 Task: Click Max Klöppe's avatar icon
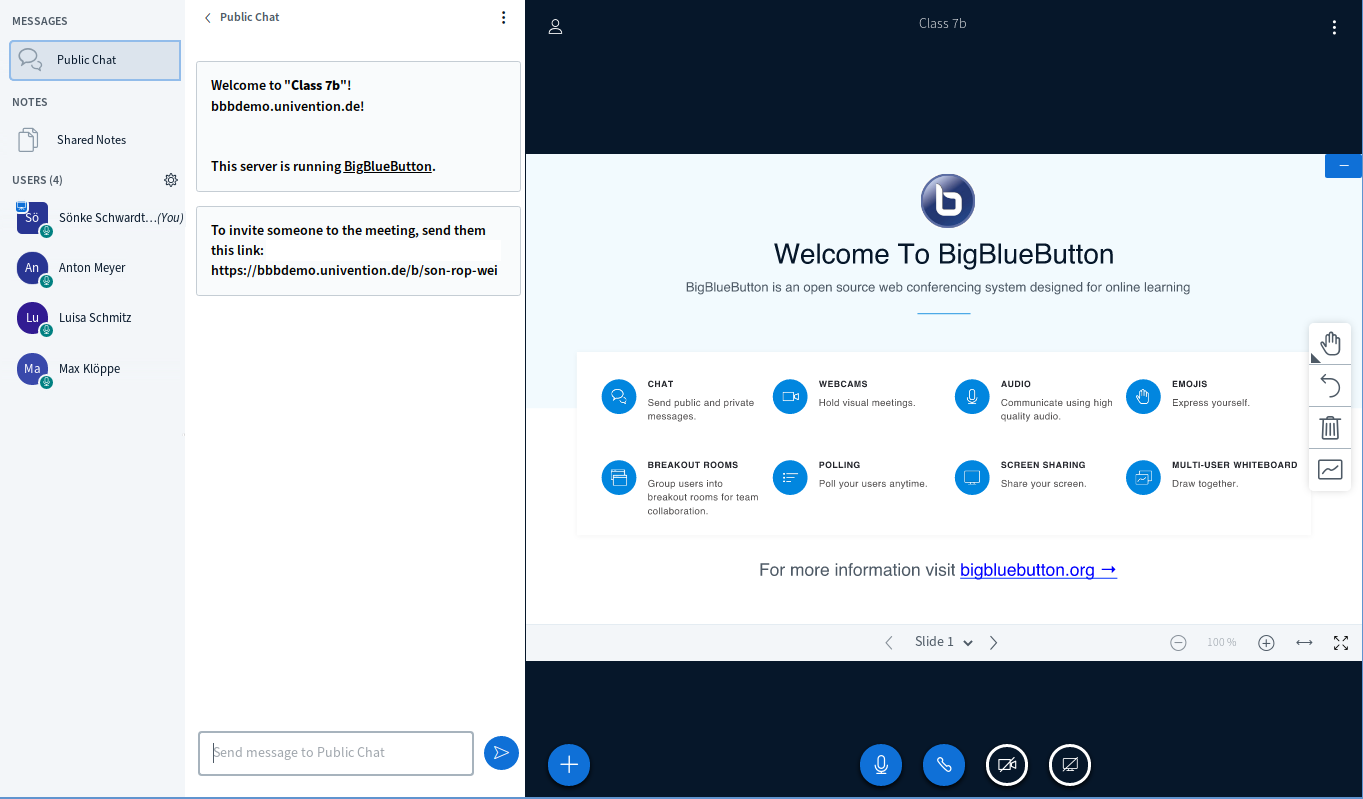(32, 369)
